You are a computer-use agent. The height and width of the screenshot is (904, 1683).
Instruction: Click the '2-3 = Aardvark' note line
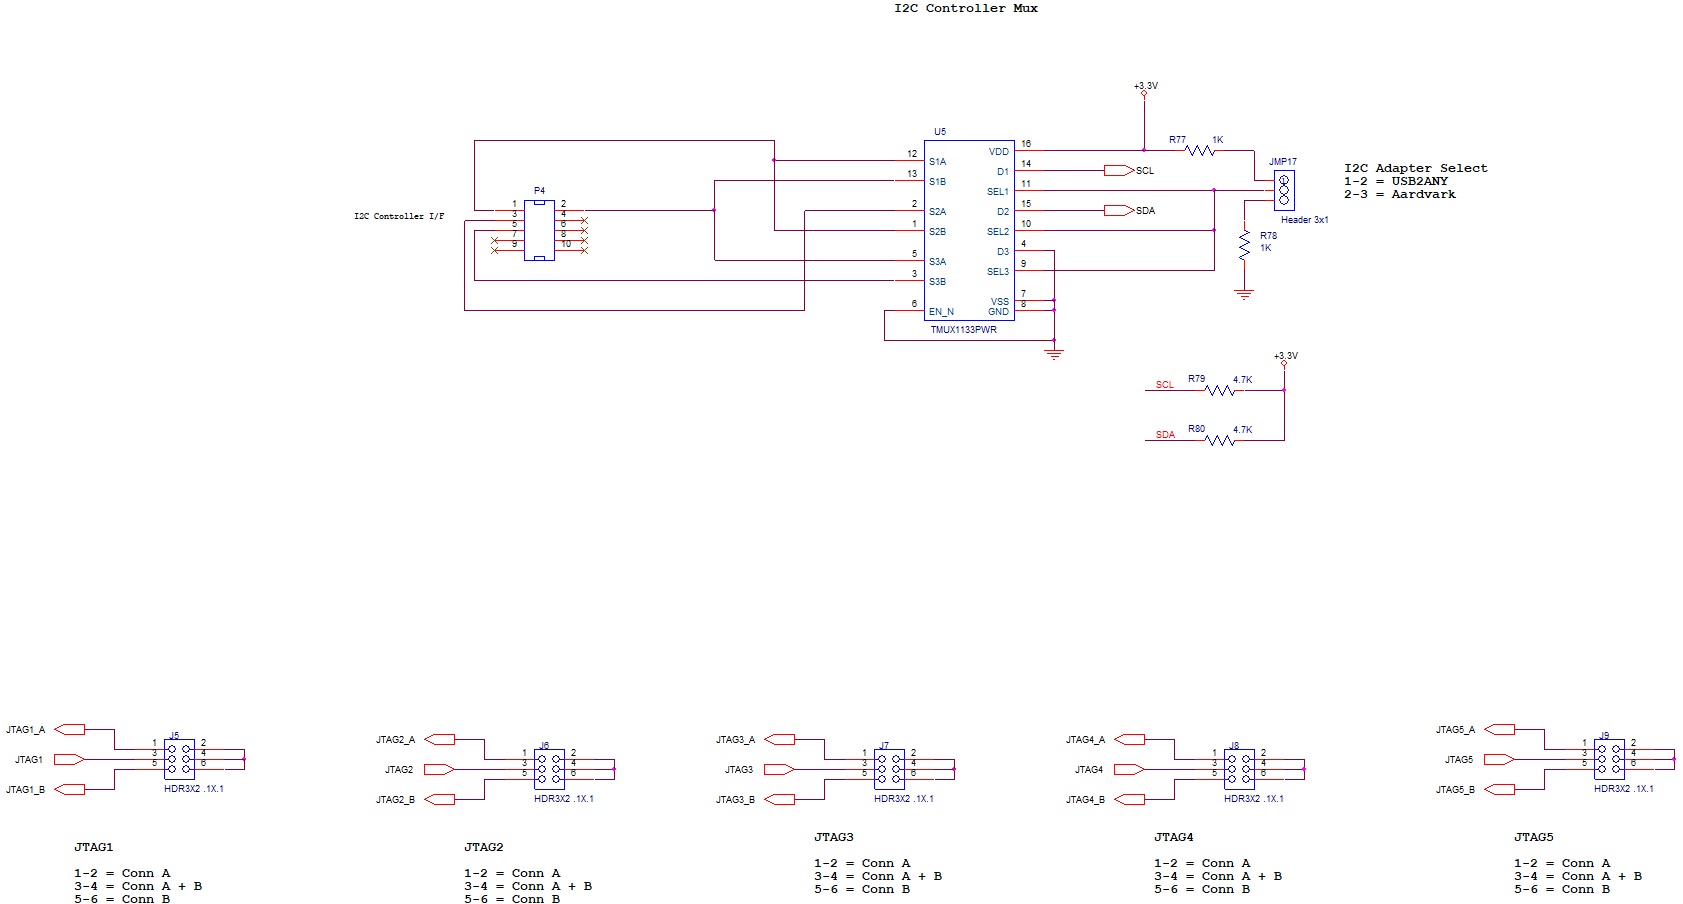click(1400, 194)
